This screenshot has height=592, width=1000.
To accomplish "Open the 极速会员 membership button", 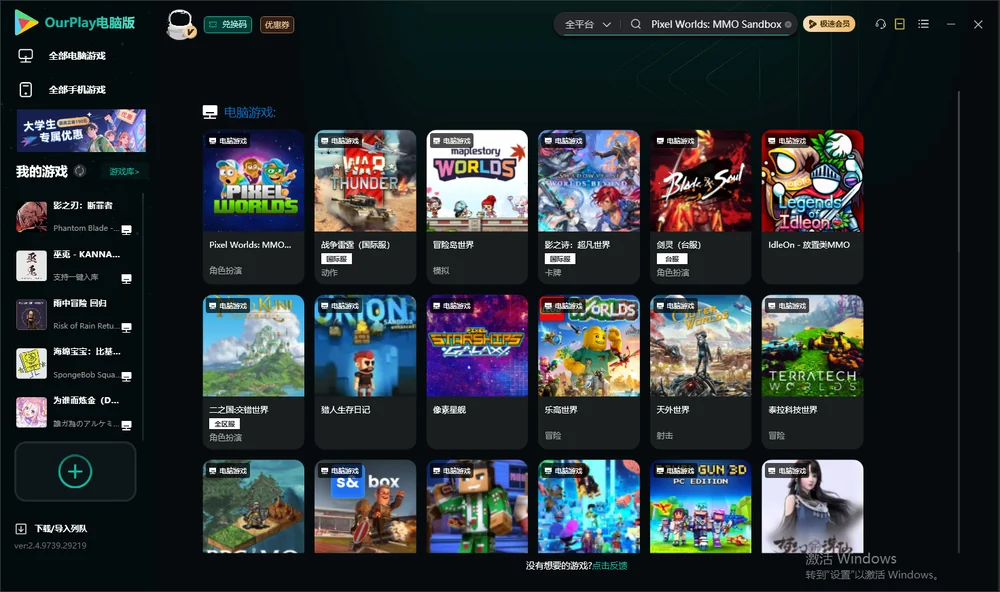I will point(829,24).
